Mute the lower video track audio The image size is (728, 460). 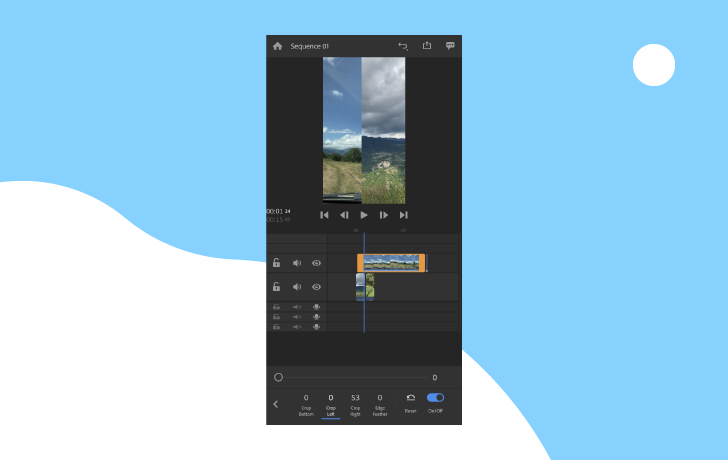tap(297, 286)
